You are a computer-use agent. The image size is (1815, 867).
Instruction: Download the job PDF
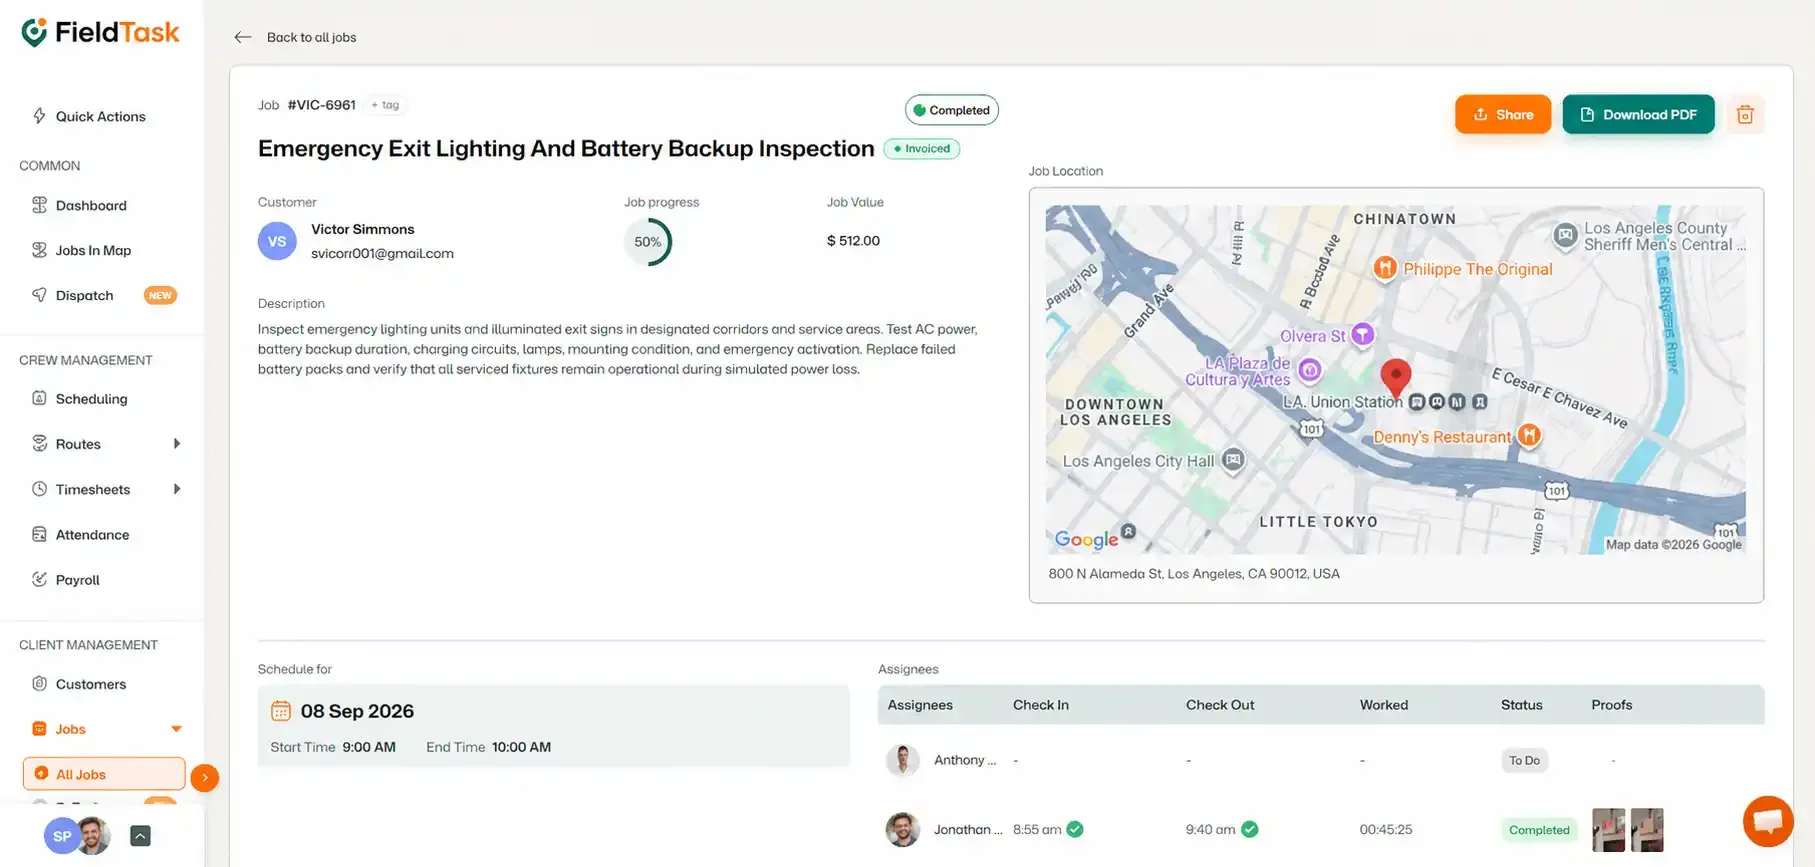[1638, 114]
